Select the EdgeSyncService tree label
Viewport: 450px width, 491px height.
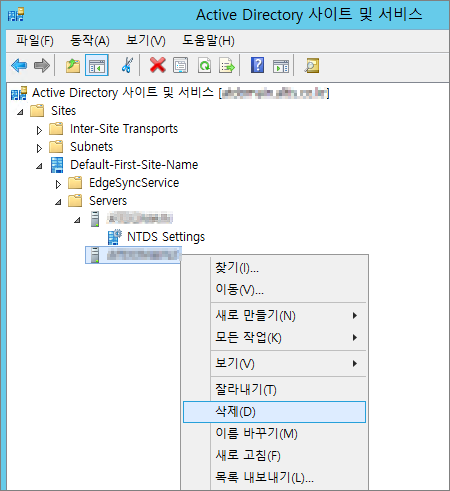(134, 183)
